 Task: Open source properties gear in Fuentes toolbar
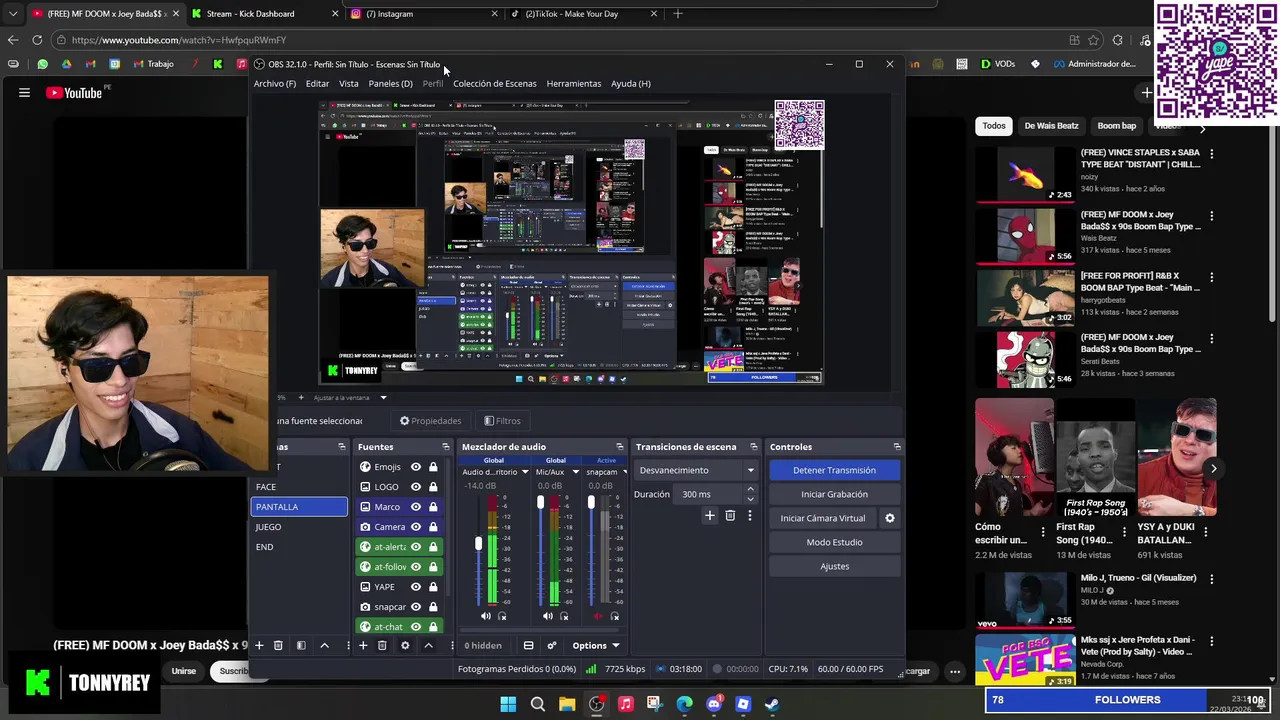point(405,646)
